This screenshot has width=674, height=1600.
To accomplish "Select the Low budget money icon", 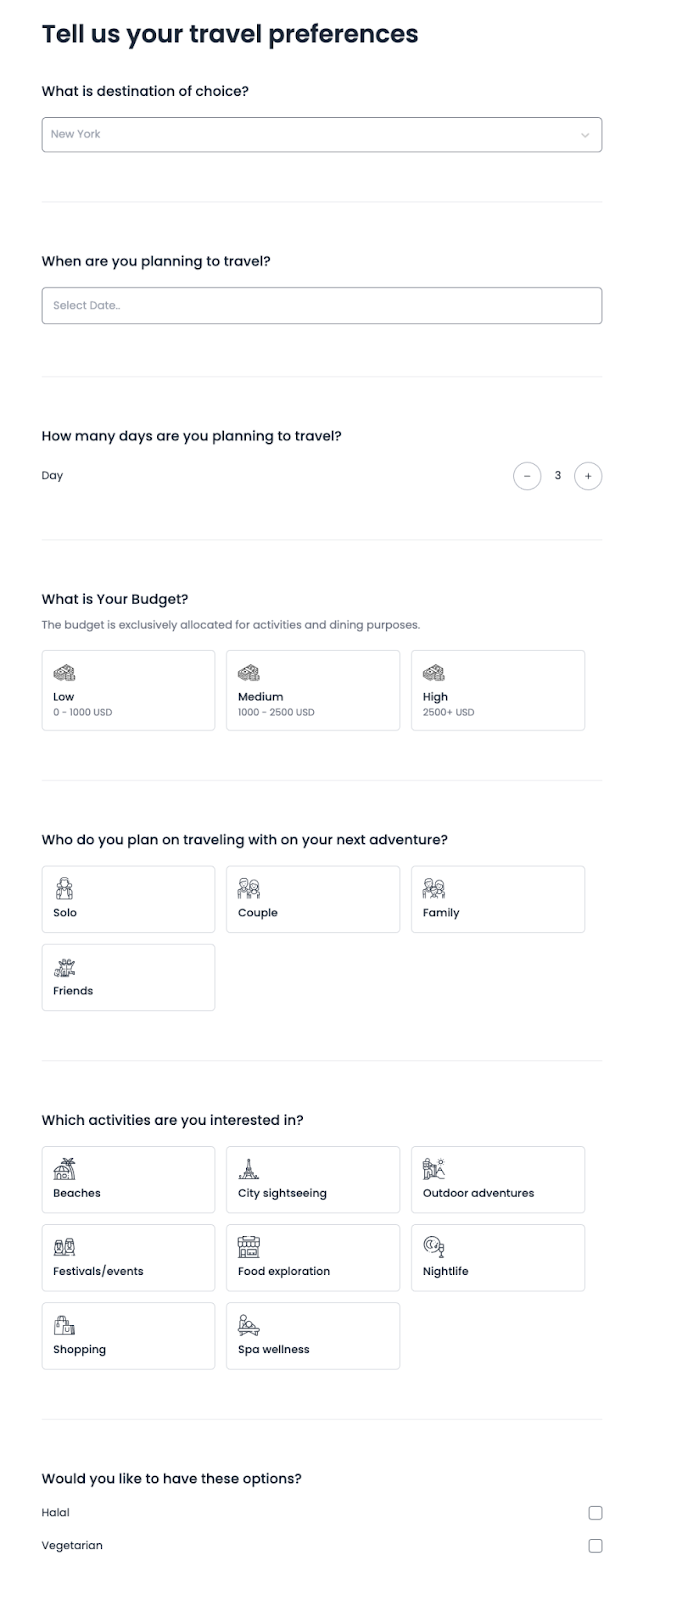I will [x=64, y=673].
